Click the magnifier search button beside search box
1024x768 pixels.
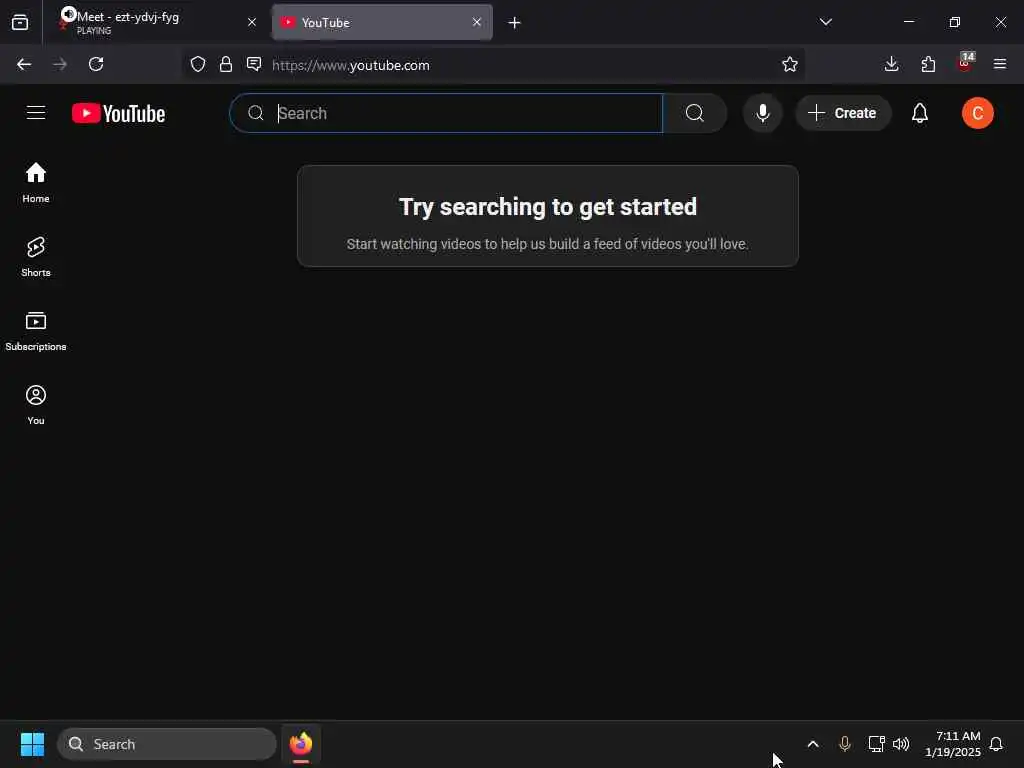coord(695,113)
